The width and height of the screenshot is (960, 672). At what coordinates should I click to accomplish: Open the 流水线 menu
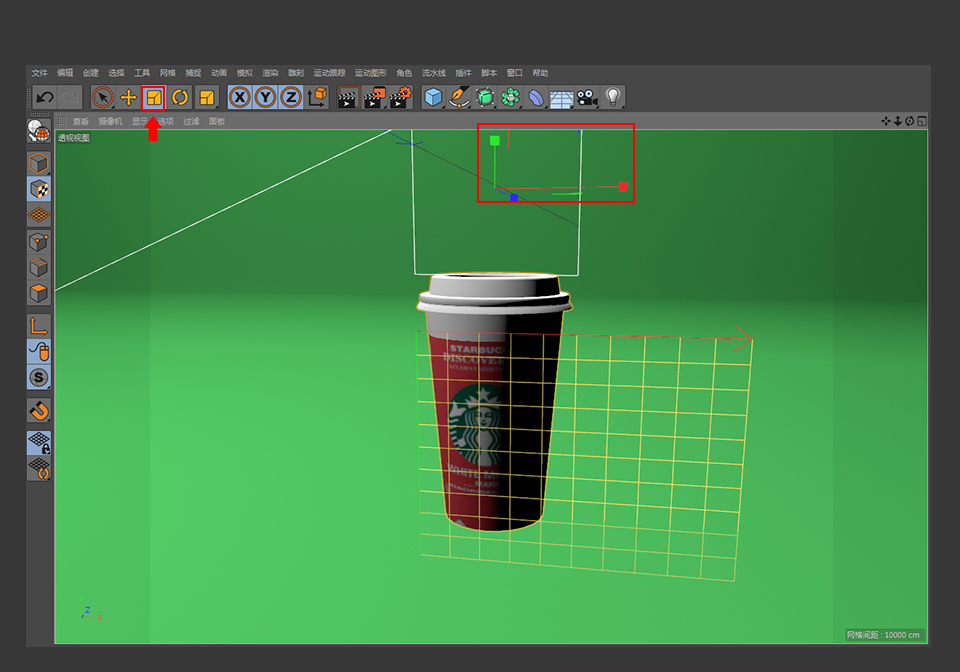coord(434,73)
